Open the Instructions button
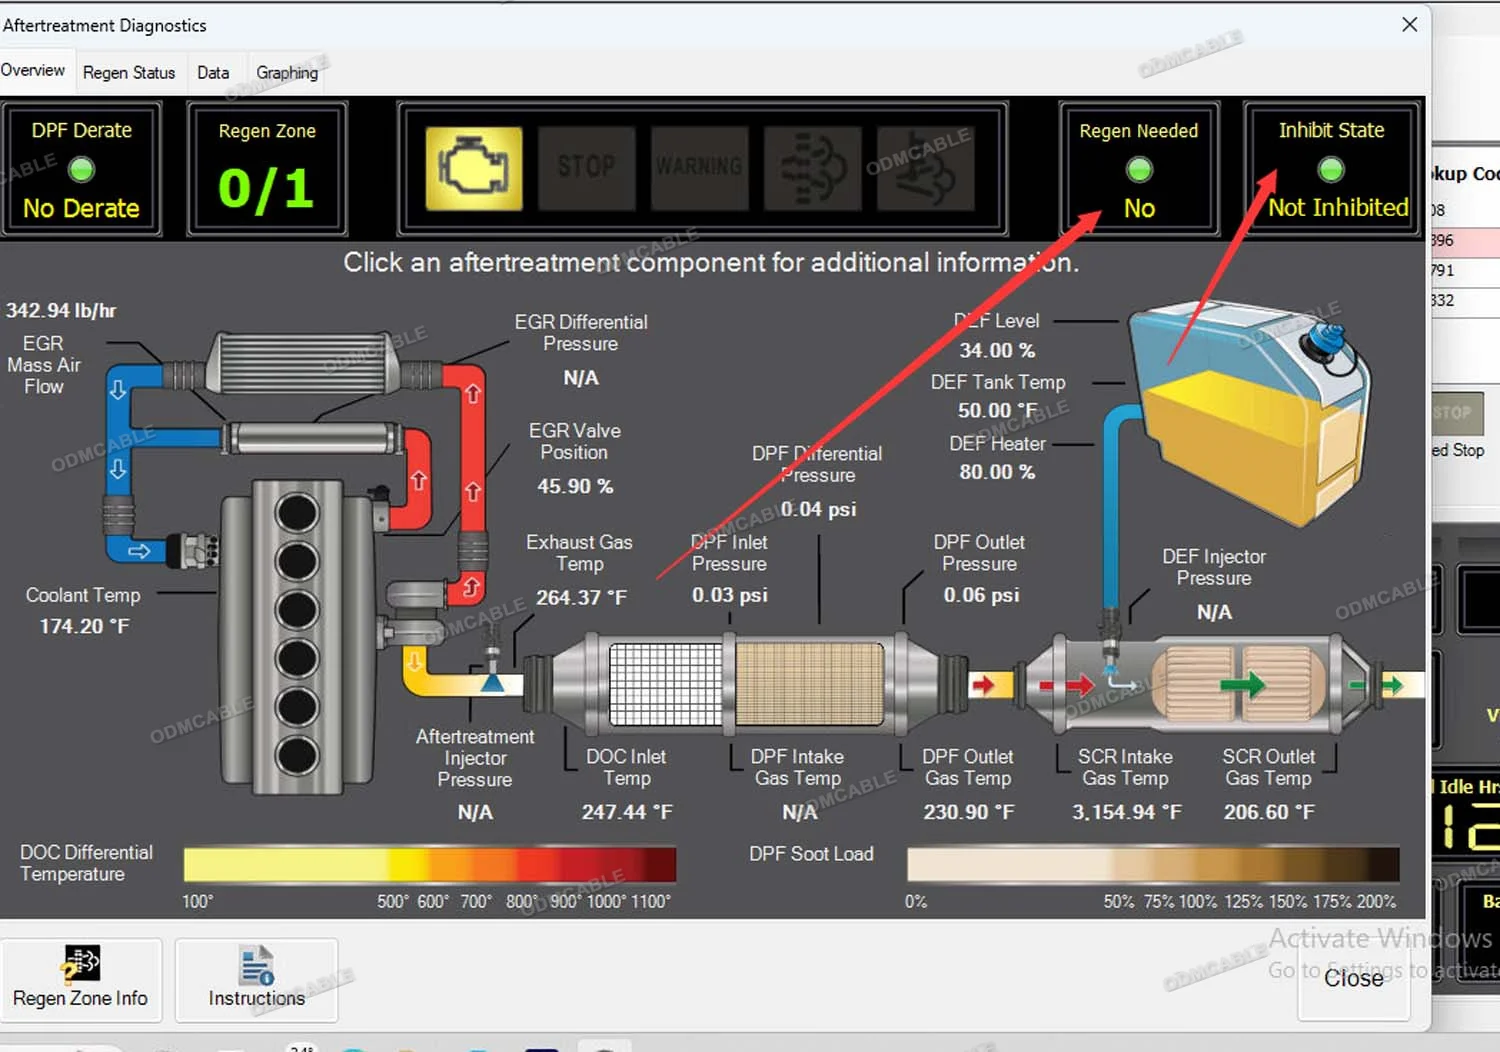The width and height of the screenshot is (1500, 1052). tap(256, 980)
